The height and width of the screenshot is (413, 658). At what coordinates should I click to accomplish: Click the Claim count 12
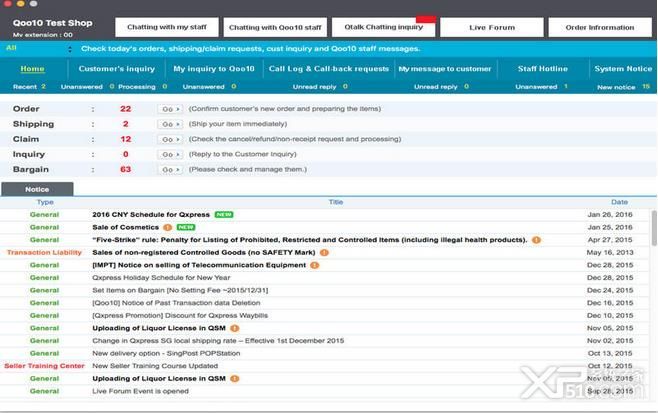125,139
